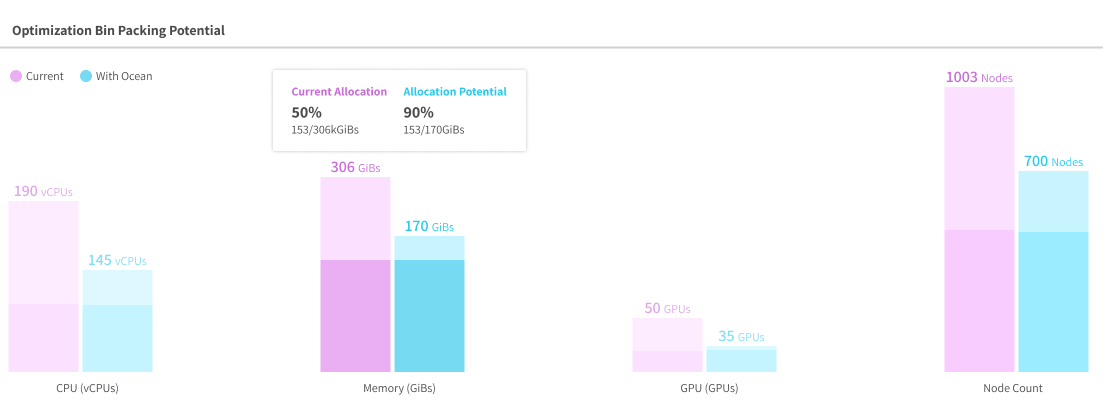The image size is (1110, 417).
Task: Select the With Ocean CPU bar under 145 vCPUs
Action: point(117,320)
